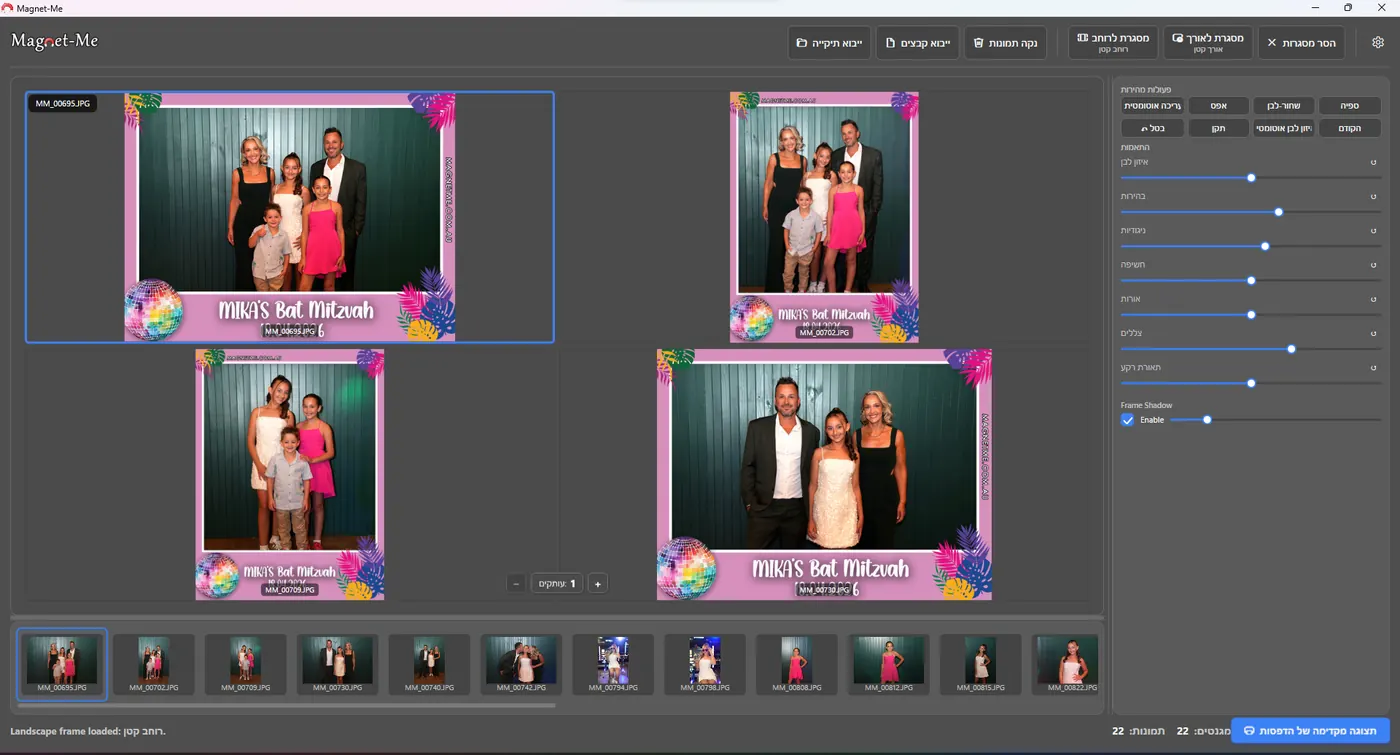Image resolution: width=1400 pixels, height=755 pixels.
Task: Select filmstrip thumbnail MM_00822.JPG
Action: coord(1066,664)
